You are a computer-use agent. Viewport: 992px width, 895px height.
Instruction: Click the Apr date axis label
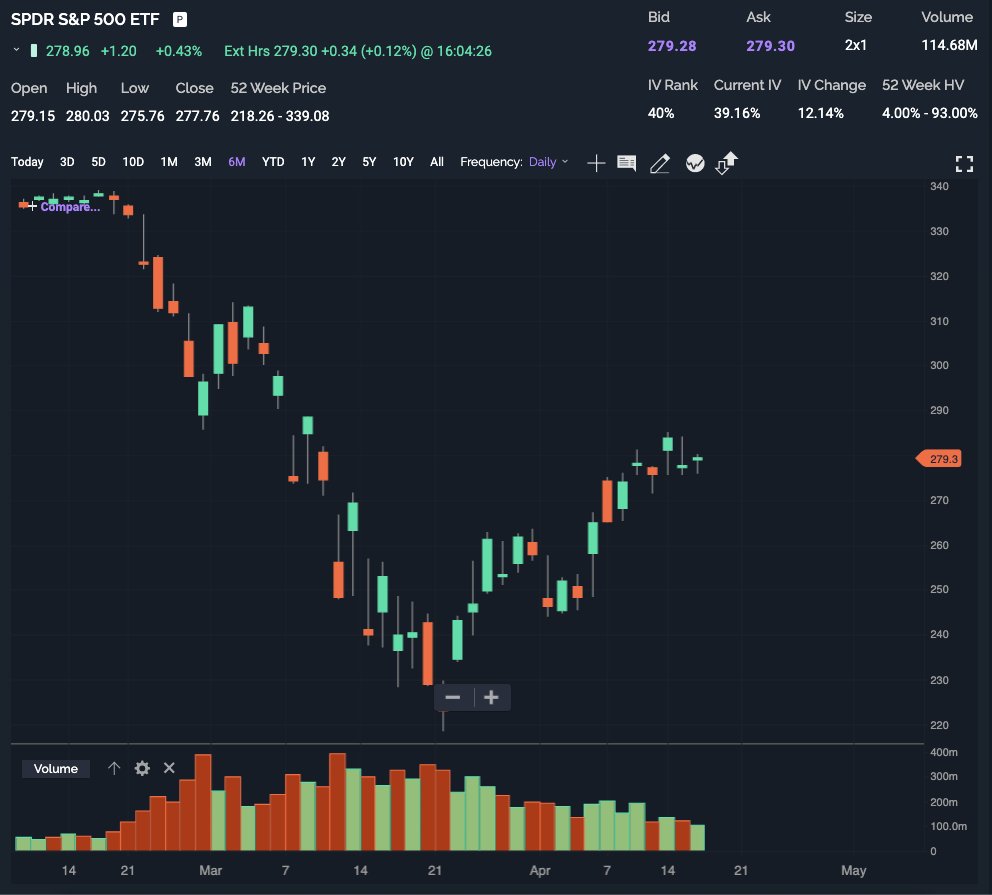(x=540, y=870)
